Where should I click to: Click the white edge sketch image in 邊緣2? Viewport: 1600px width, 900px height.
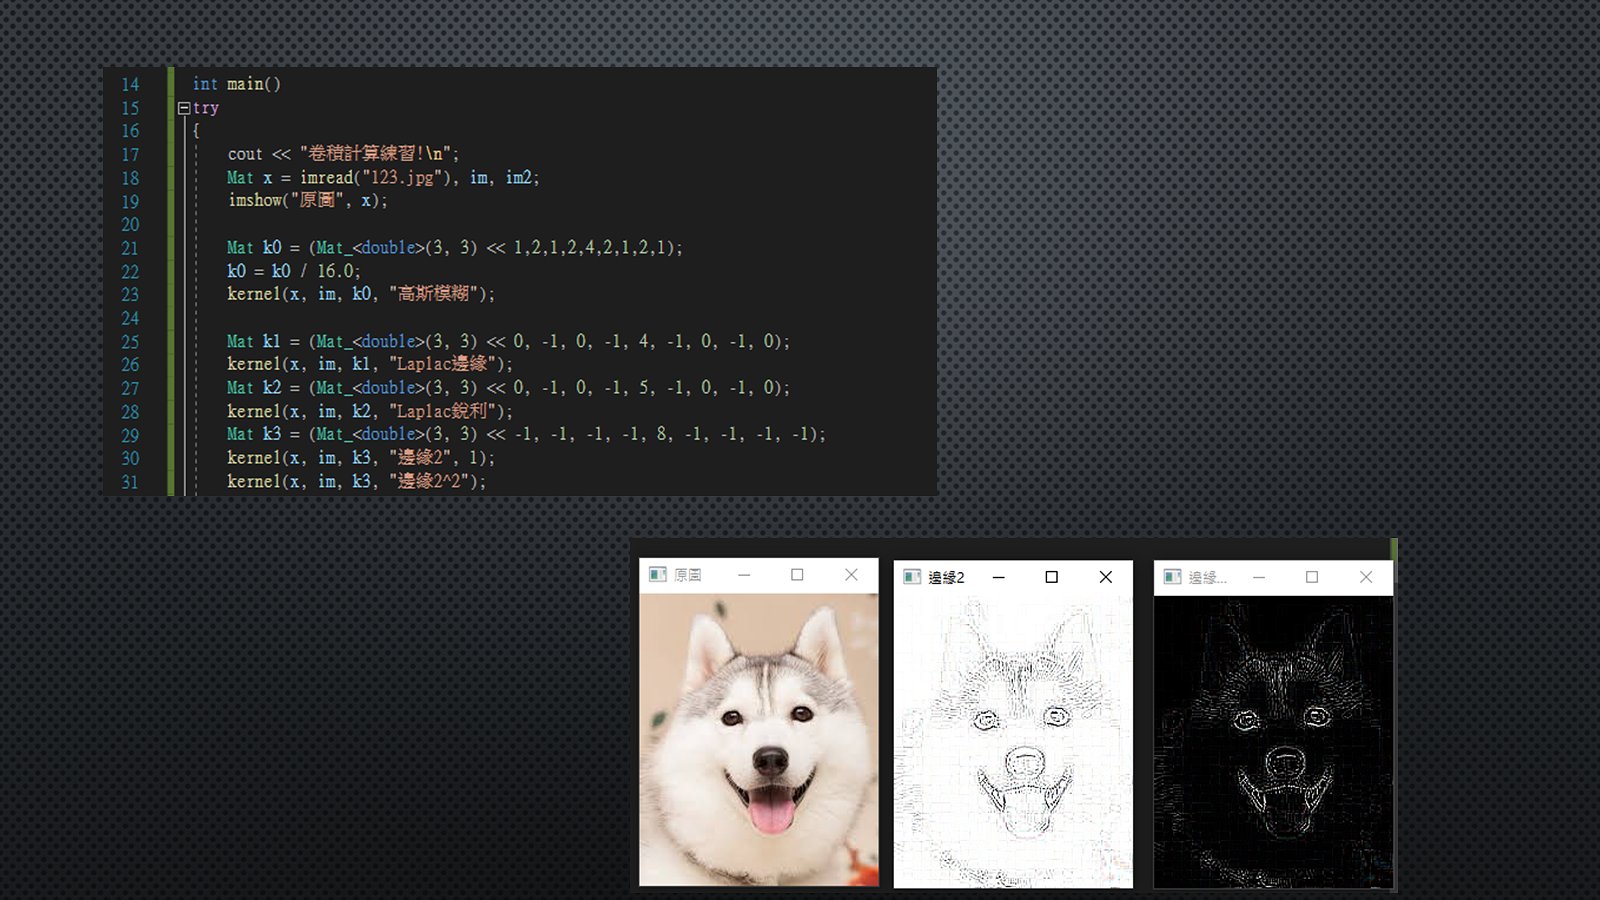(1013, 742)
